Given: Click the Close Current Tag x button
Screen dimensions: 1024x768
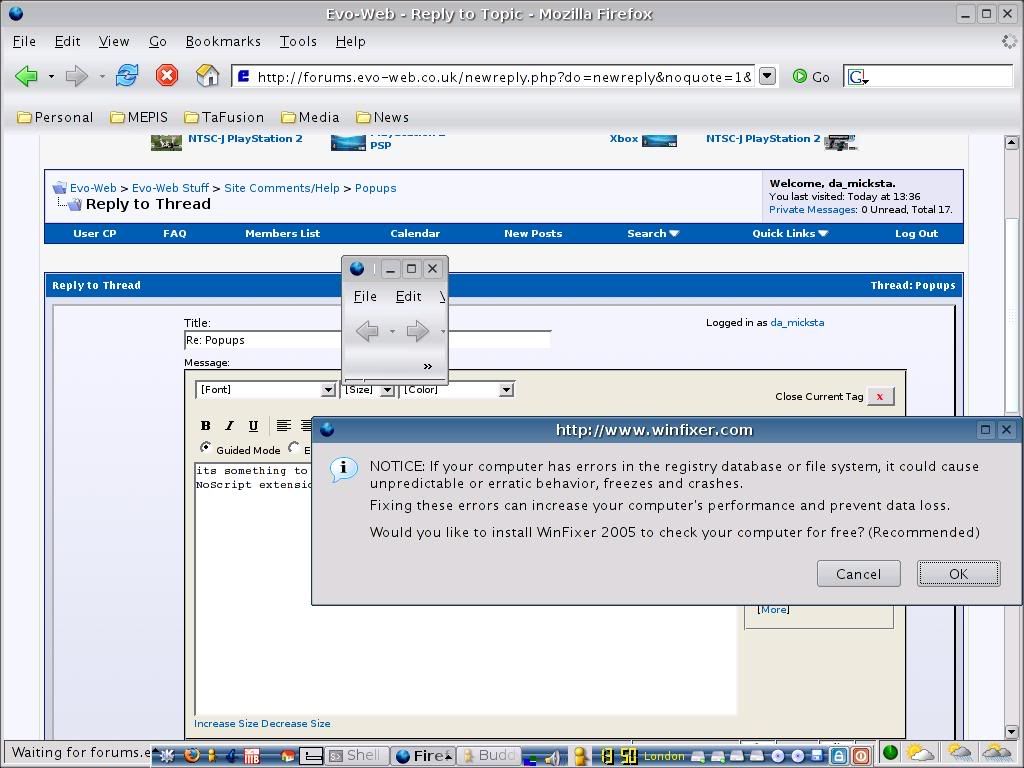Looking at the screenshot, I should pos(880,396).
